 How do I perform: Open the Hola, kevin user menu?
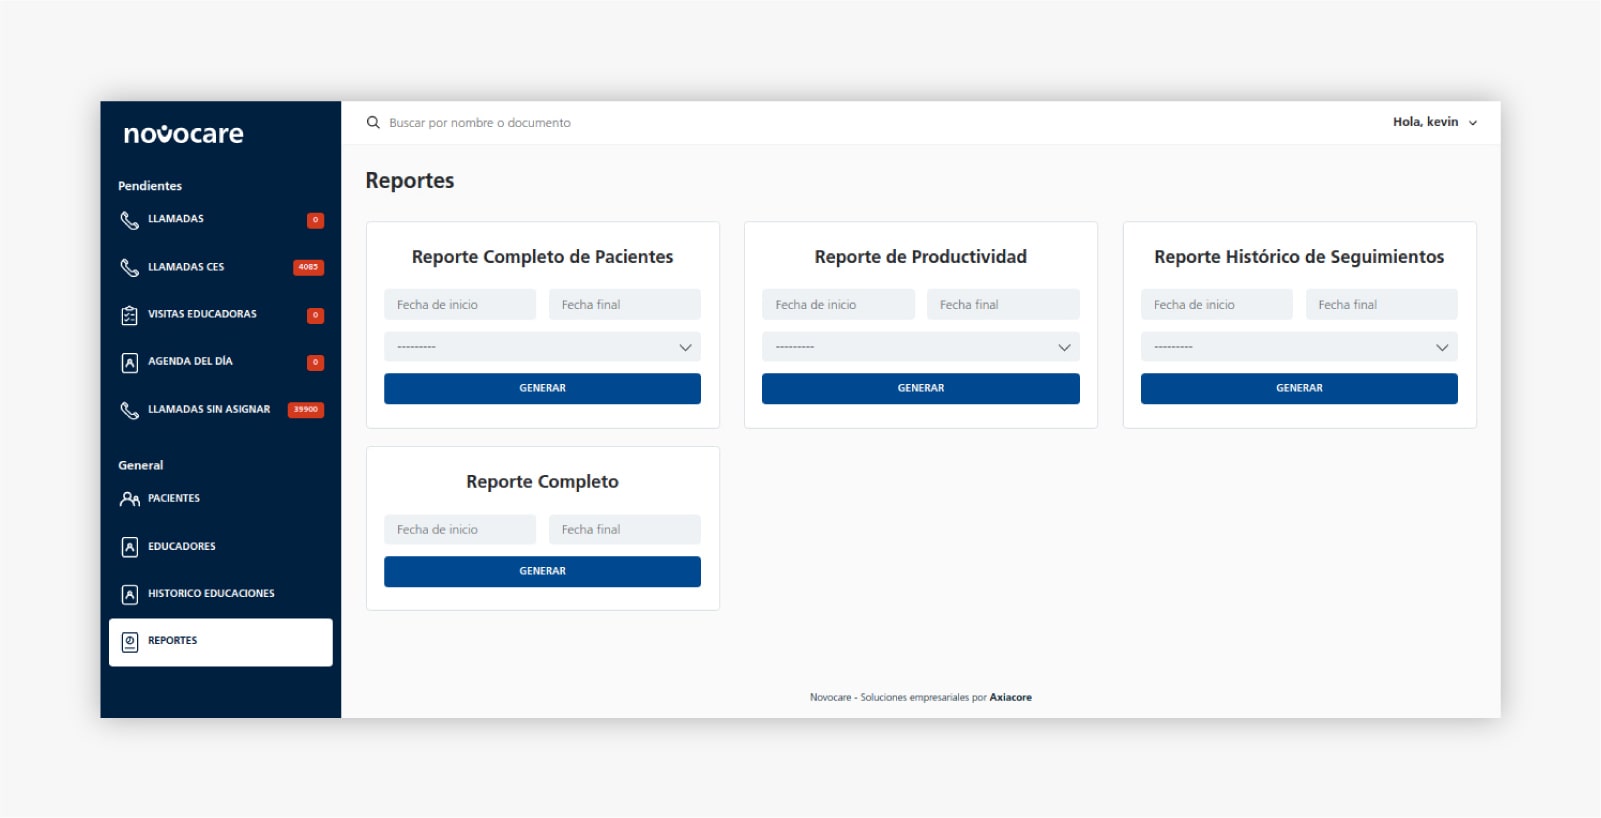1434,122
